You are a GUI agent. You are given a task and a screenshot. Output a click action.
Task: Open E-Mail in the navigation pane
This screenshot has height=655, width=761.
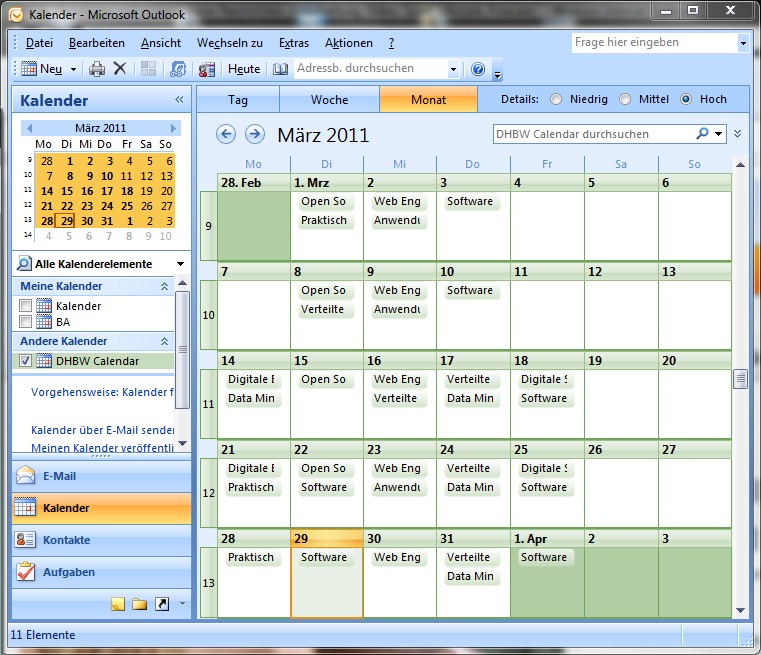(101, 476)
